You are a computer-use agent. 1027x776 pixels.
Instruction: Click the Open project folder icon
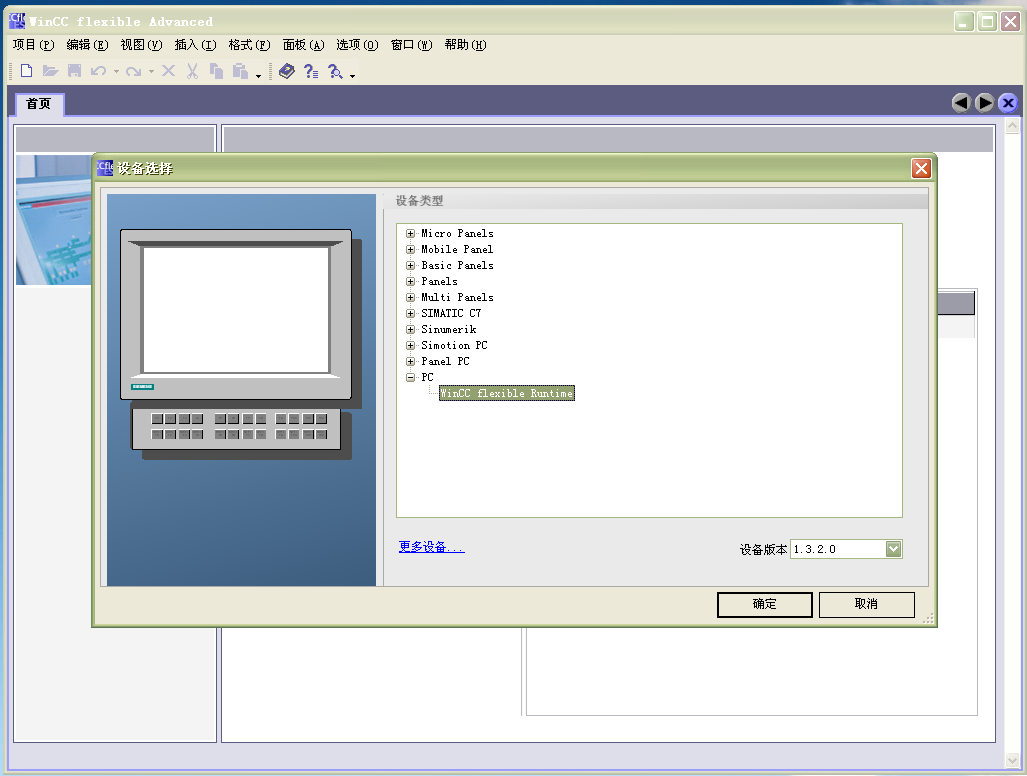pyautogui.click(x=50, y=71)
